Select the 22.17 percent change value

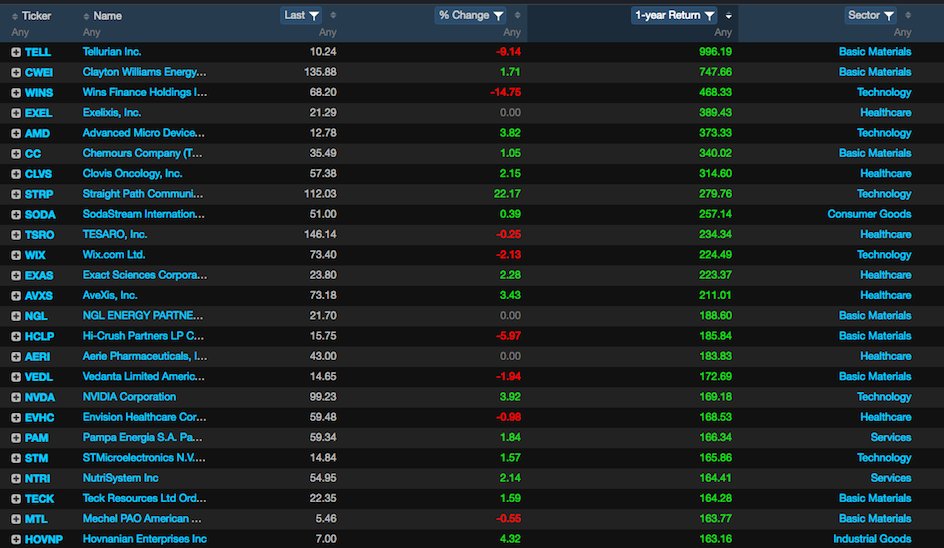(508, 194)
